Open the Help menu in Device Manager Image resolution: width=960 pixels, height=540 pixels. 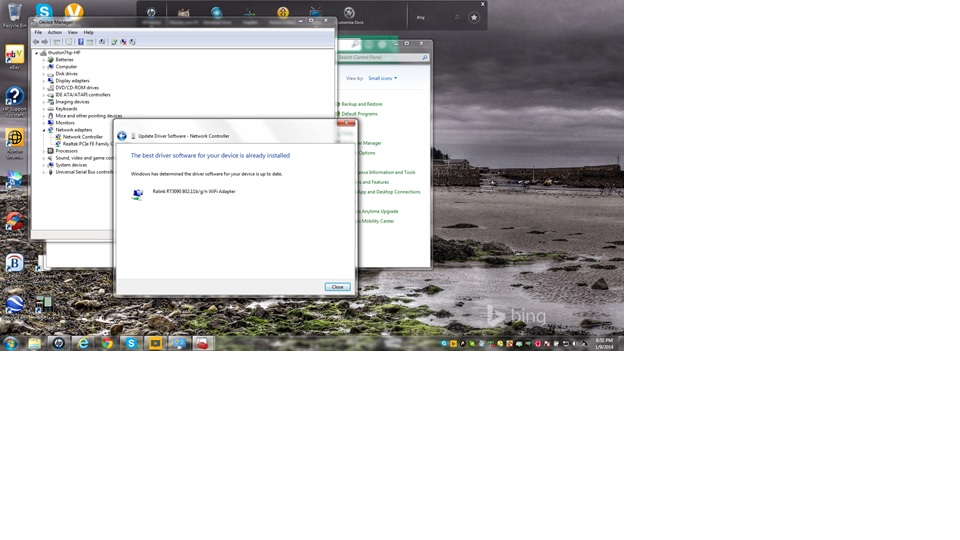[89, 32]
